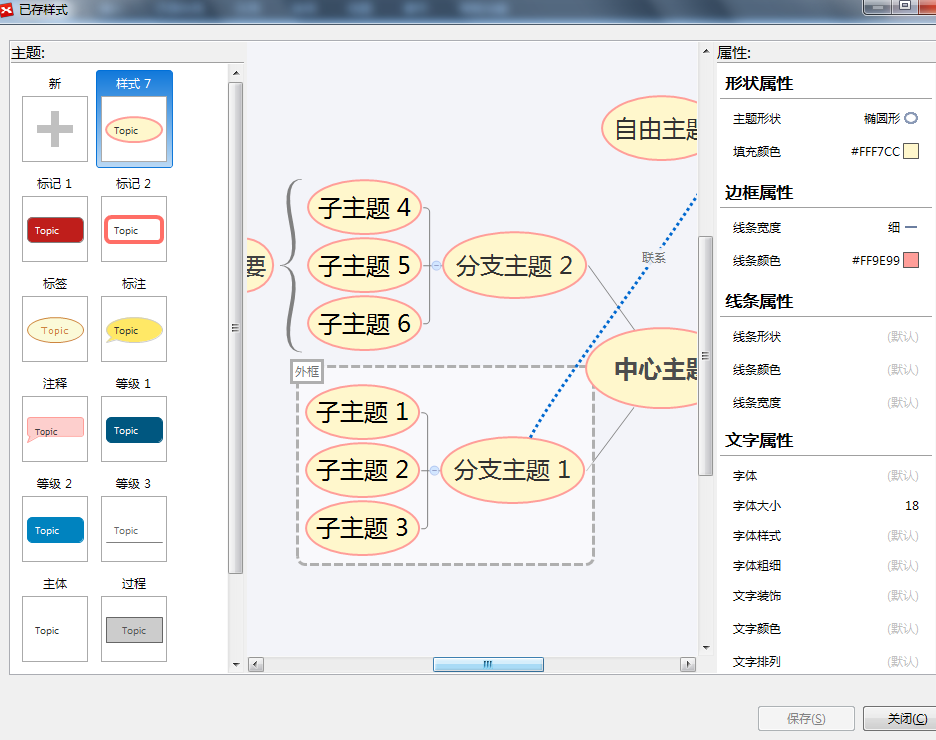Select the 注释 pink note style
Image resolution: width=936 pixels, height=740 pixels.
click(55, 429)
